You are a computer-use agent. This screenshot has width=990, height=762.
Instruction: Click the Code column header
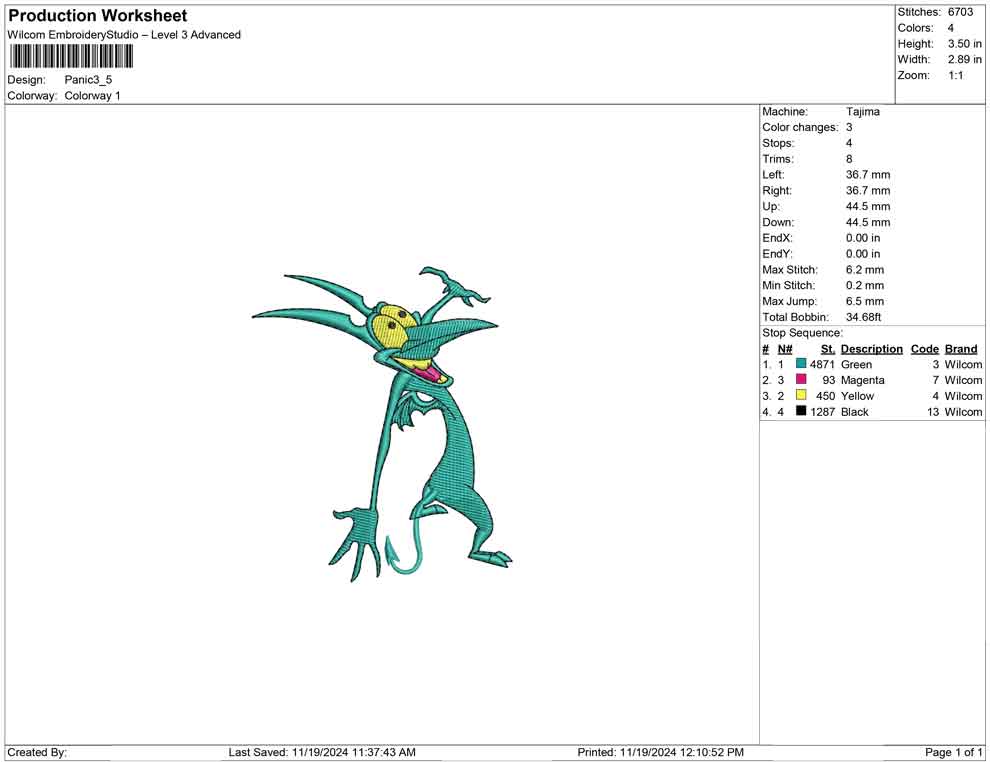click(924, 349)
